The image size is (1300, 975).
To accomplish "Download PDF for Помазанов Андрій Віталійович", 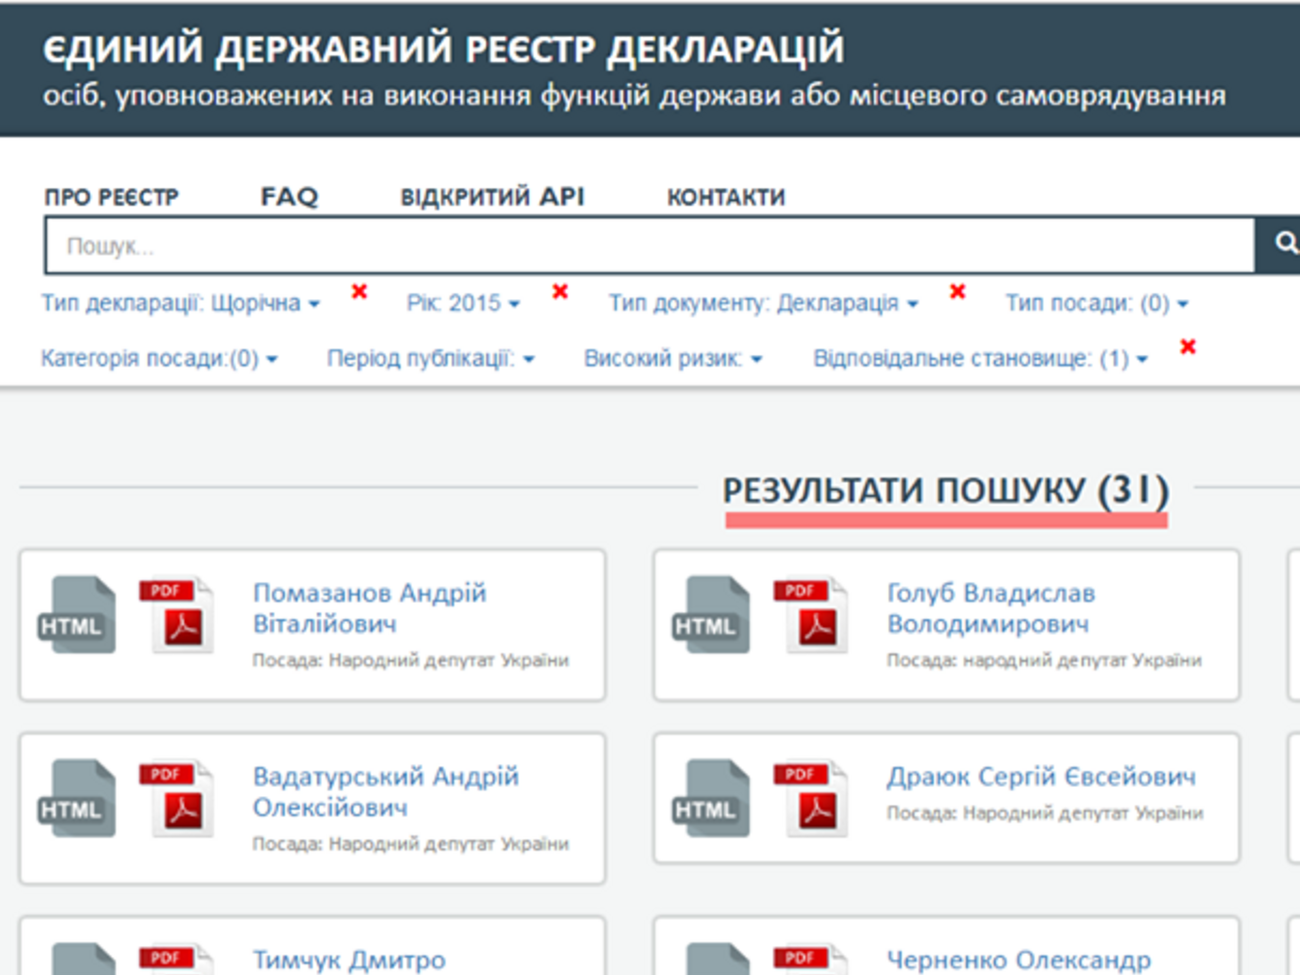I will pyautogui.click(x=177, y=615).
